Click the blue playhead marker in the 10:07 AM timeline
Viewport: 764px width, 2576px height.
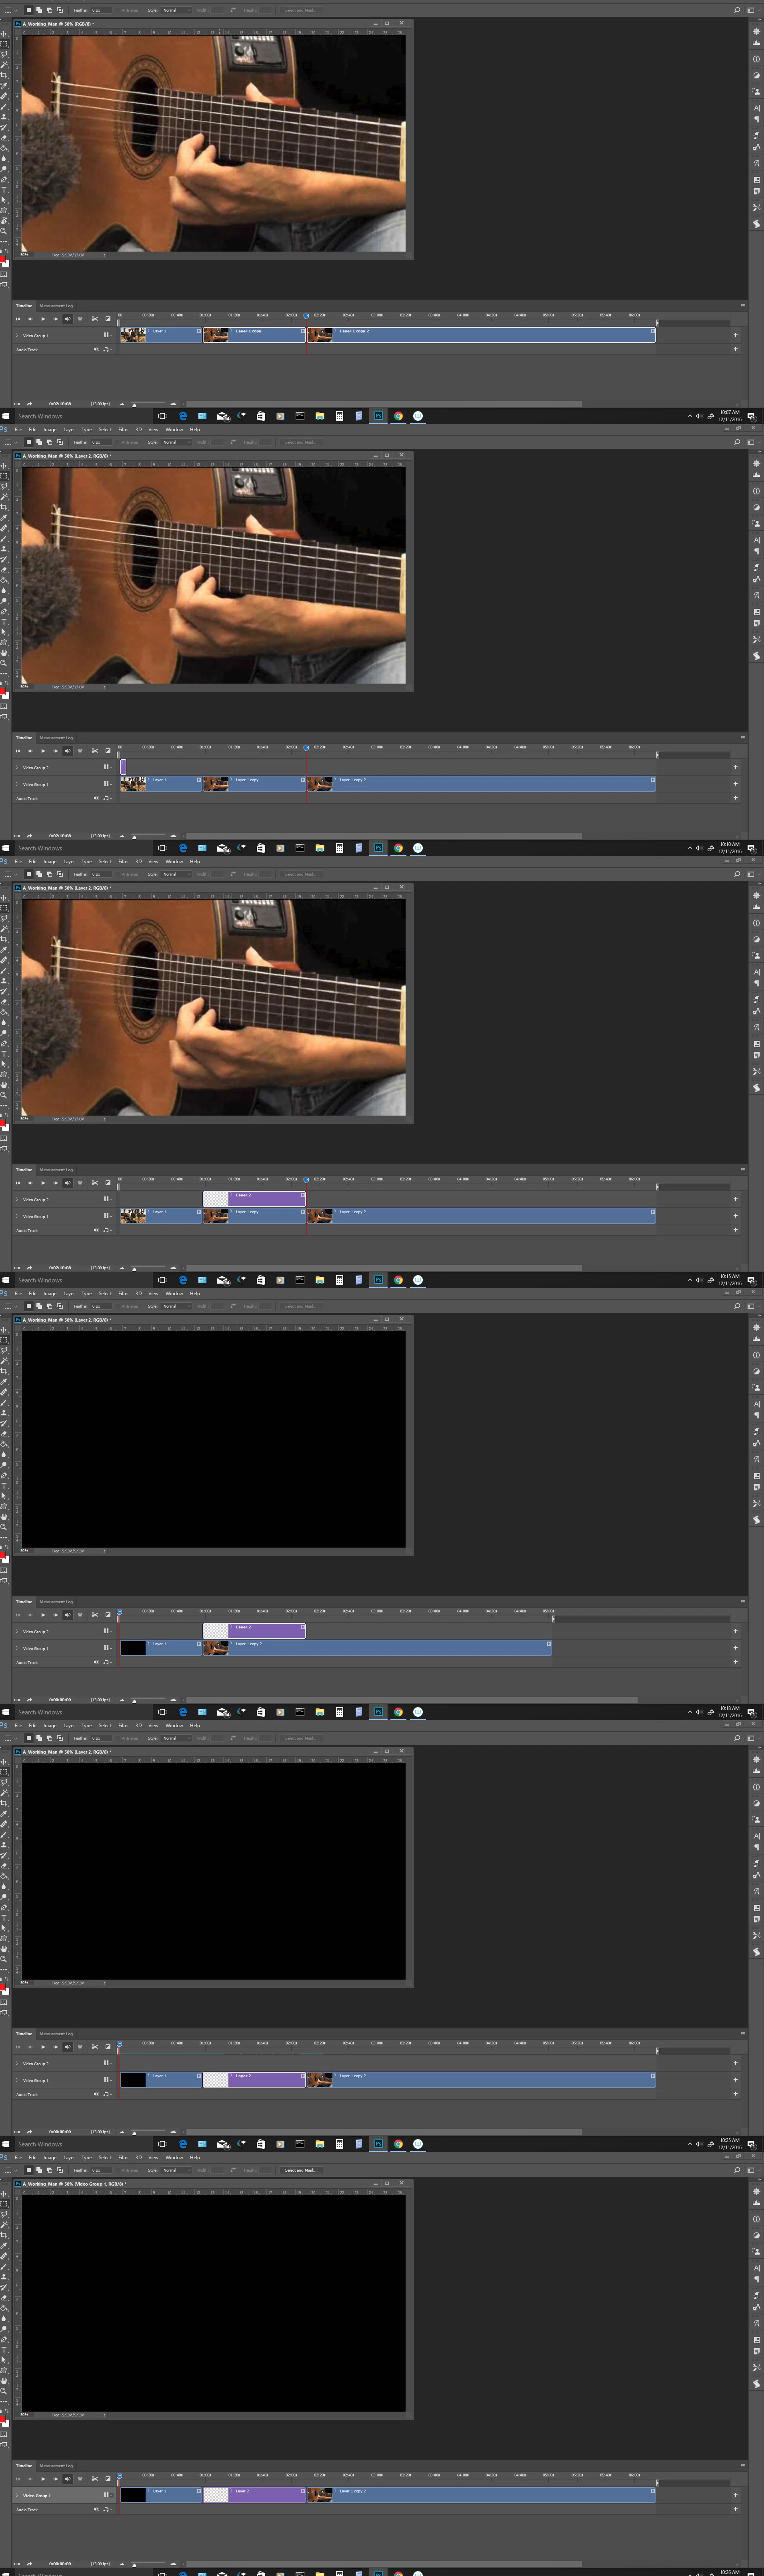[306, 316]
